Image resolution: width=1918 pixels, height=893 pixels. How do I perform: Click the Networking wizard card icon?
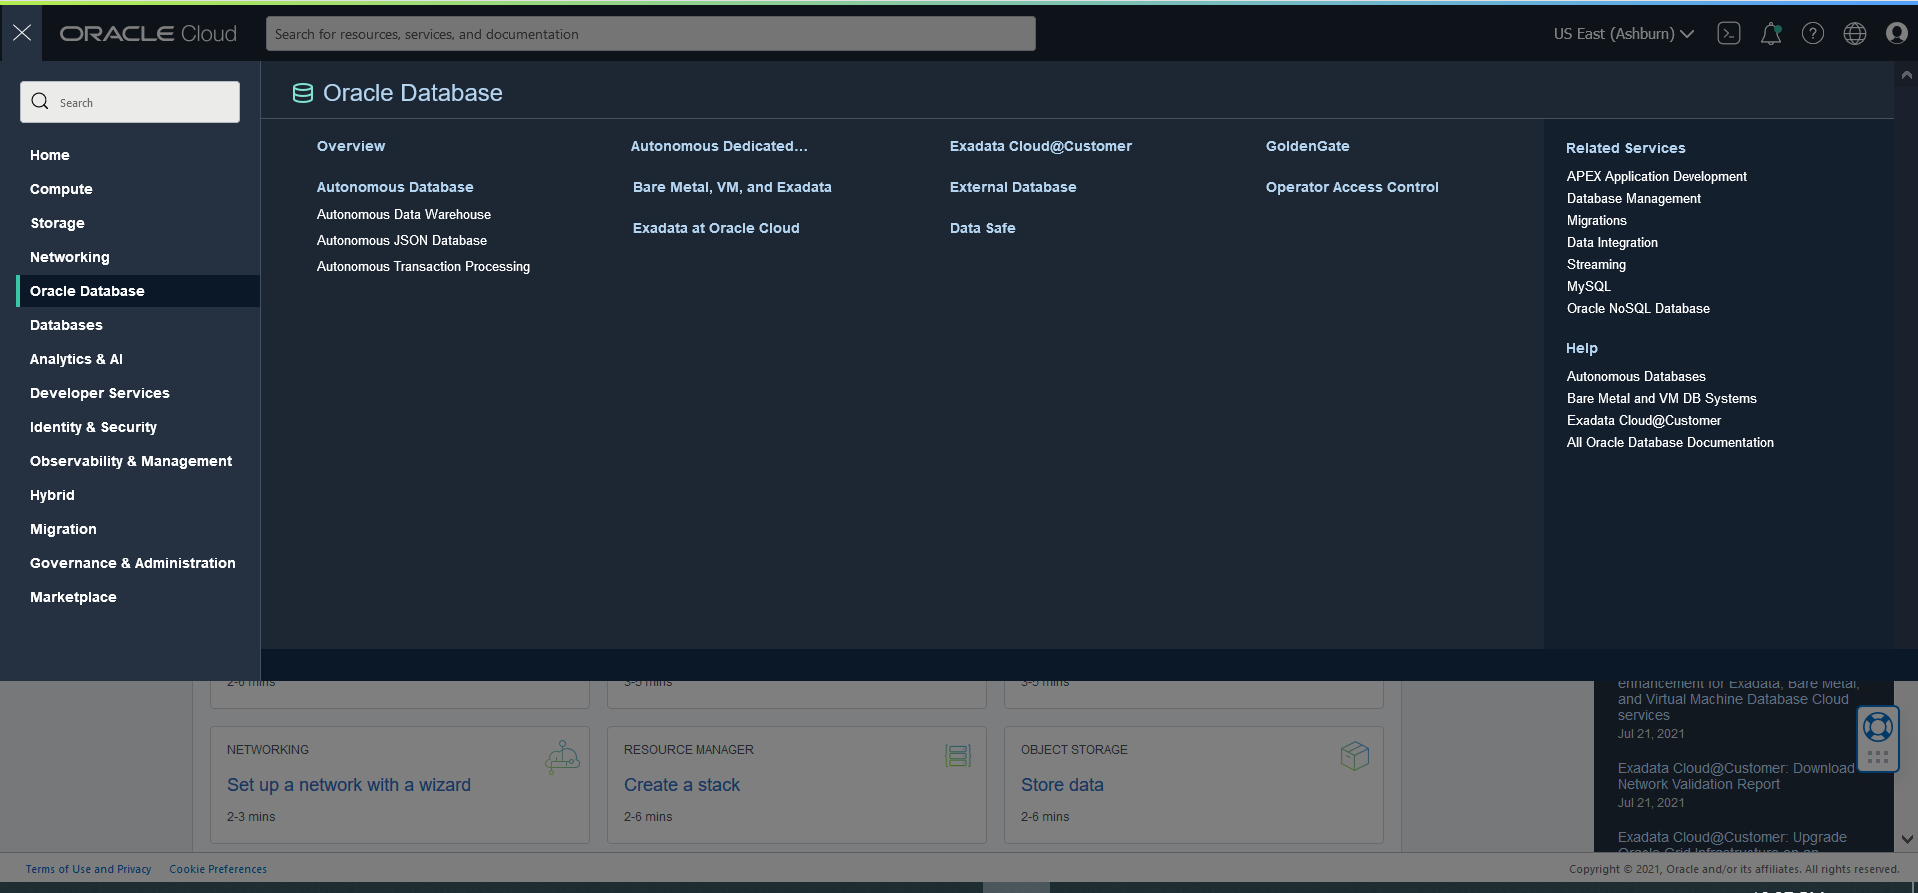tap(562, 757)
